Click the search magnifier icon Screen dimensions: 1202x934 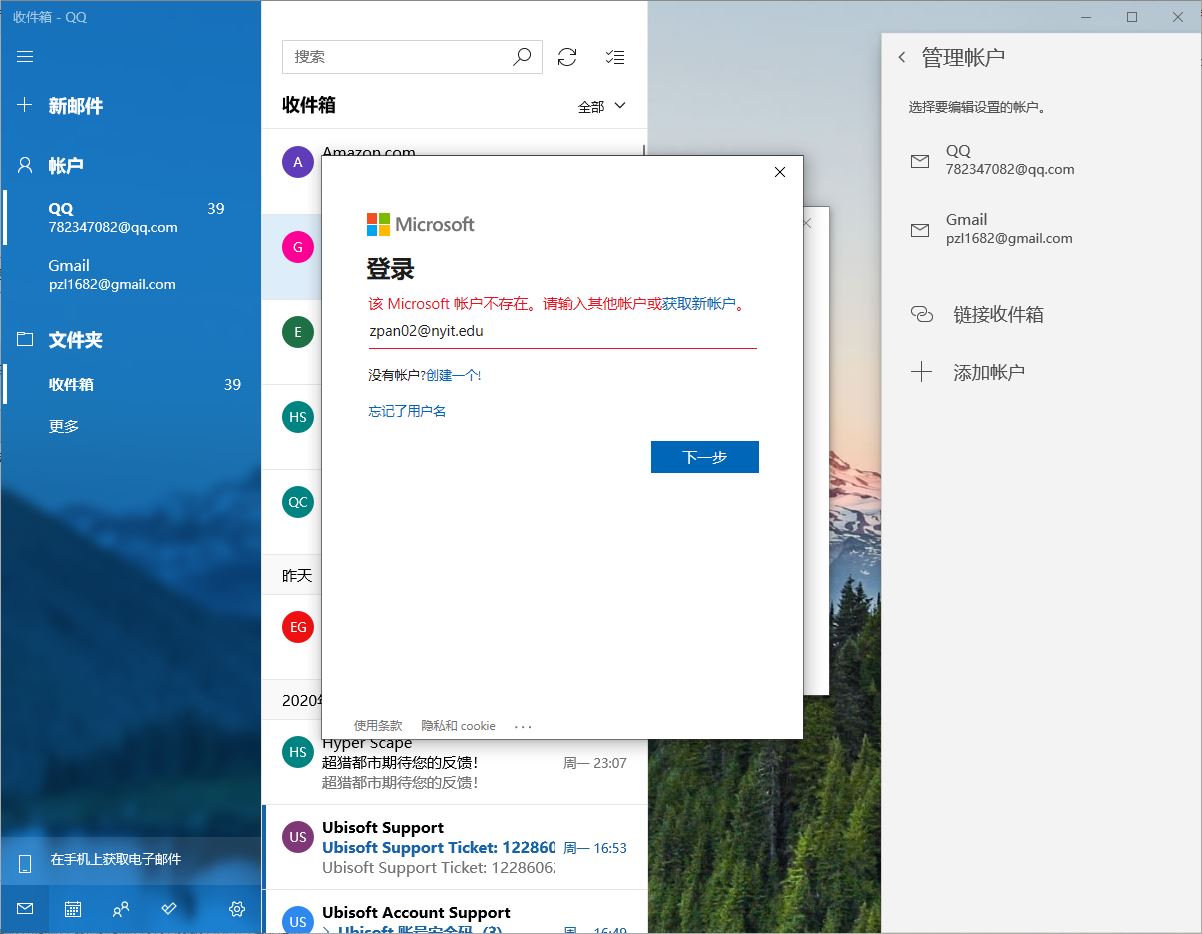tap(522, 57)
